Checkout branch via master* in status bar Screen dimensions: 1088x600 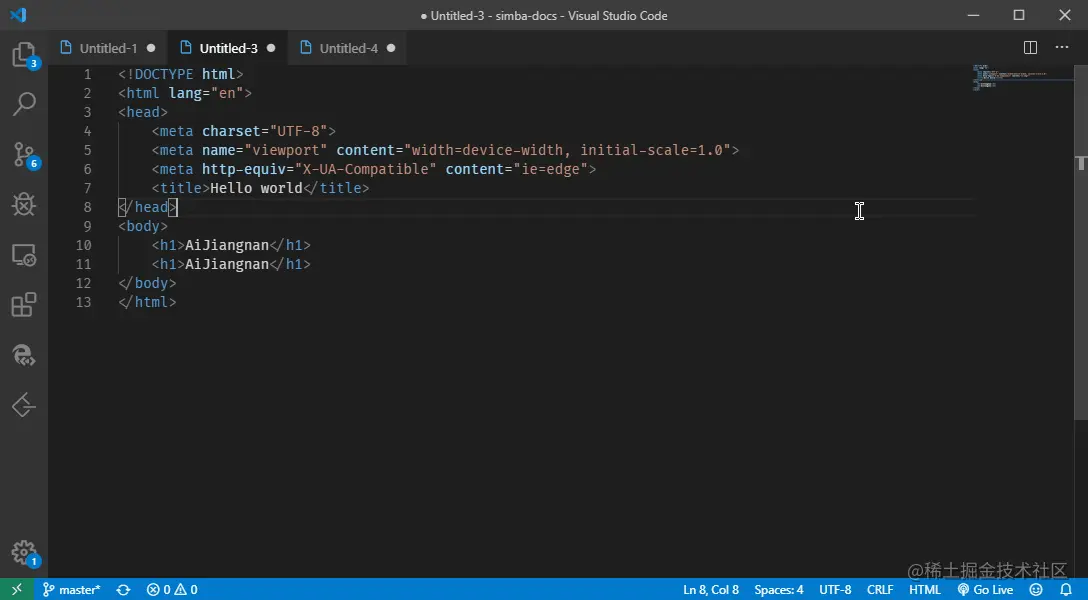pos(72,590)
